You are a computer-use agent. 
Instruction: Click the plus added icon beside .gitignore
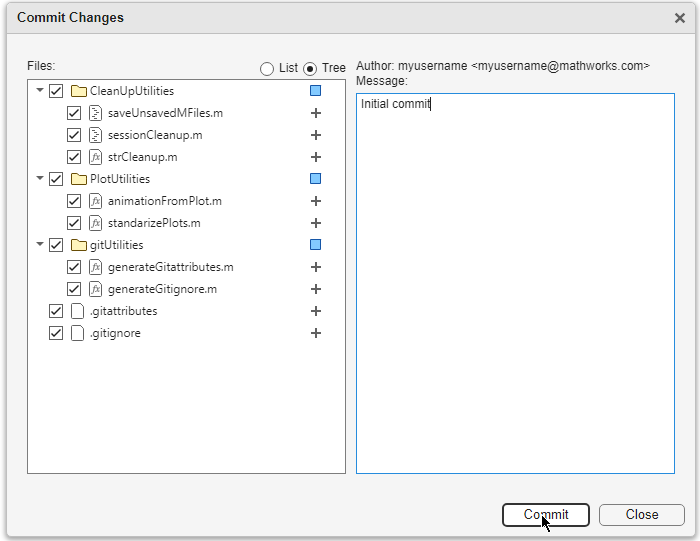315,333
